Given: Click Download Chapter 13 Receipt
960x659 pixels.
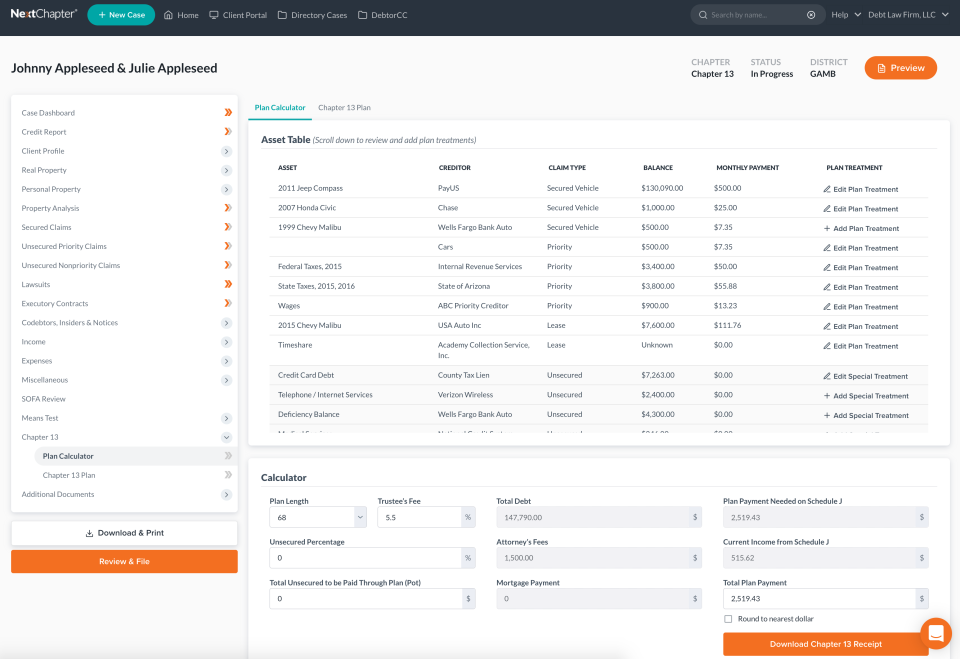Looking at the screenshot, I should click(826, 644).
